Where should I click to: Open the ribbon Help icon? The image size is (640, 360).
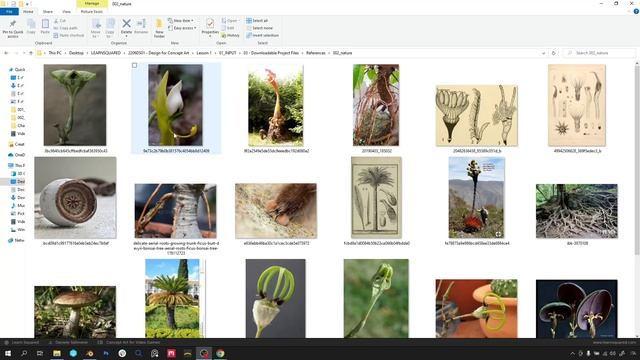[636, 11]
